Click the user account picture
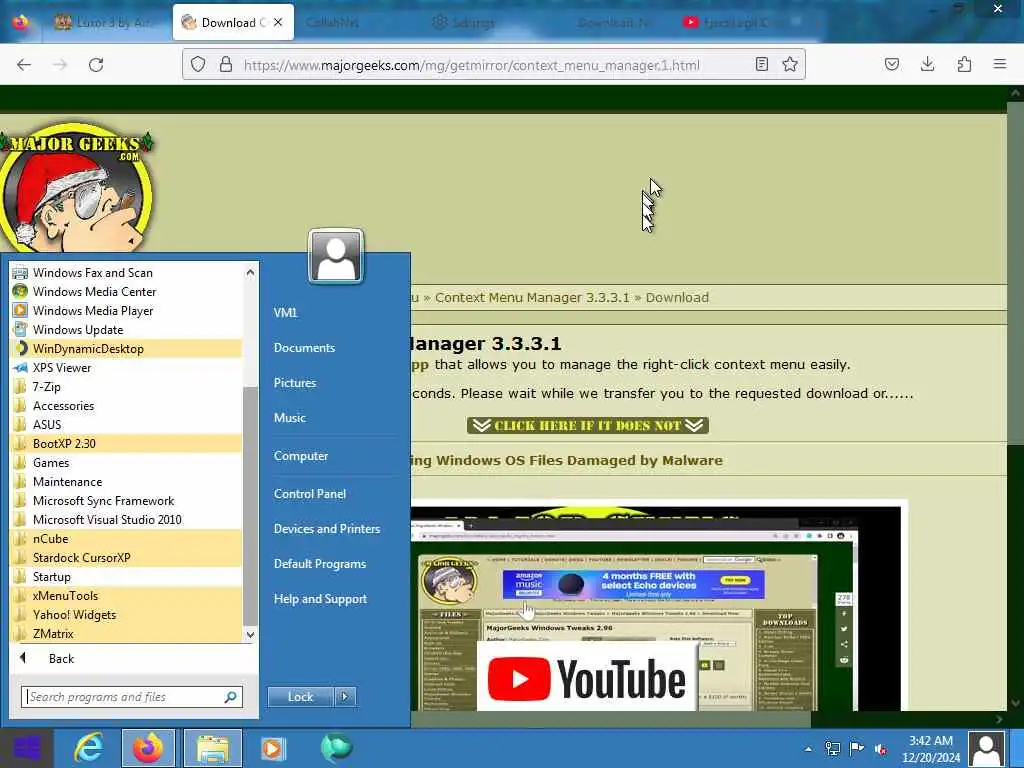Viewport: 1024px width, 768px height. [336, 256]
